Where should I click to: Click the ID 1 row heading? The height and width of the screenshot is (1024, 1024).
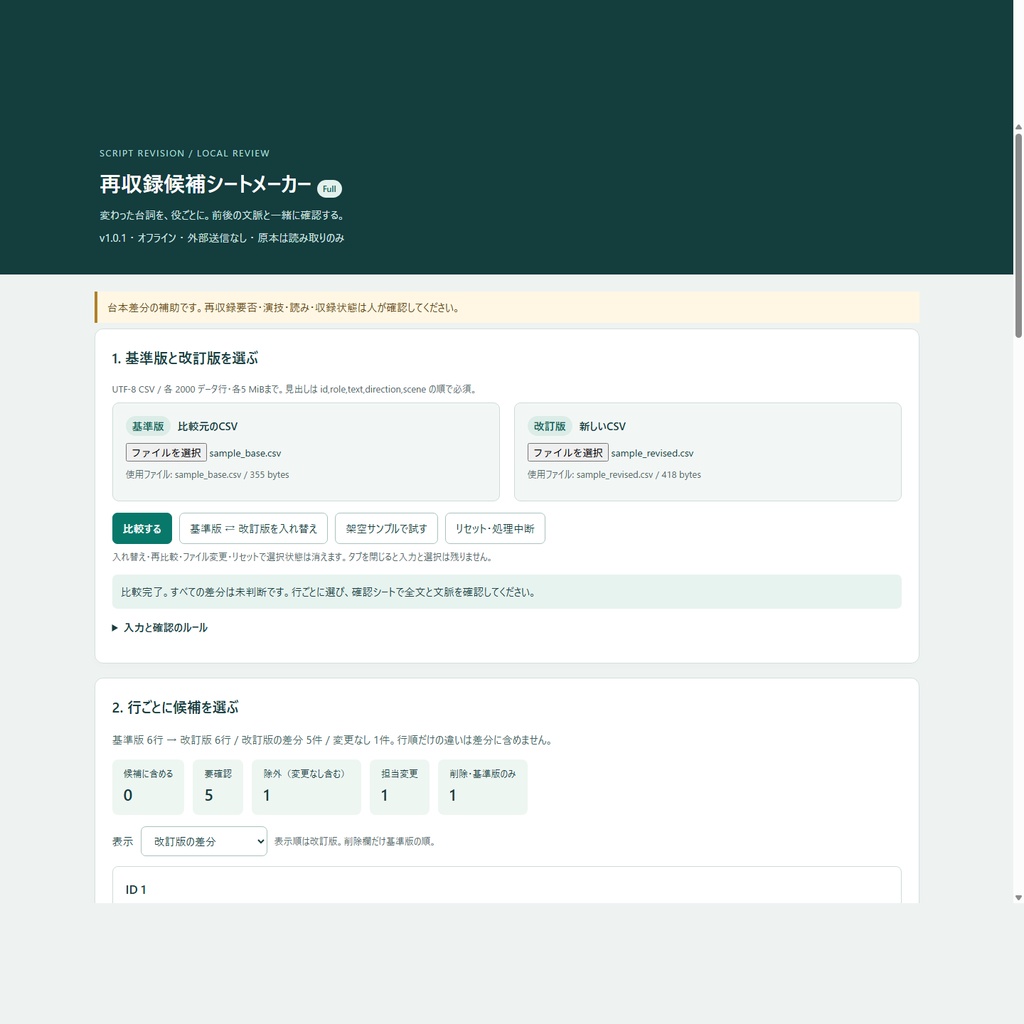tap(136, 889)
